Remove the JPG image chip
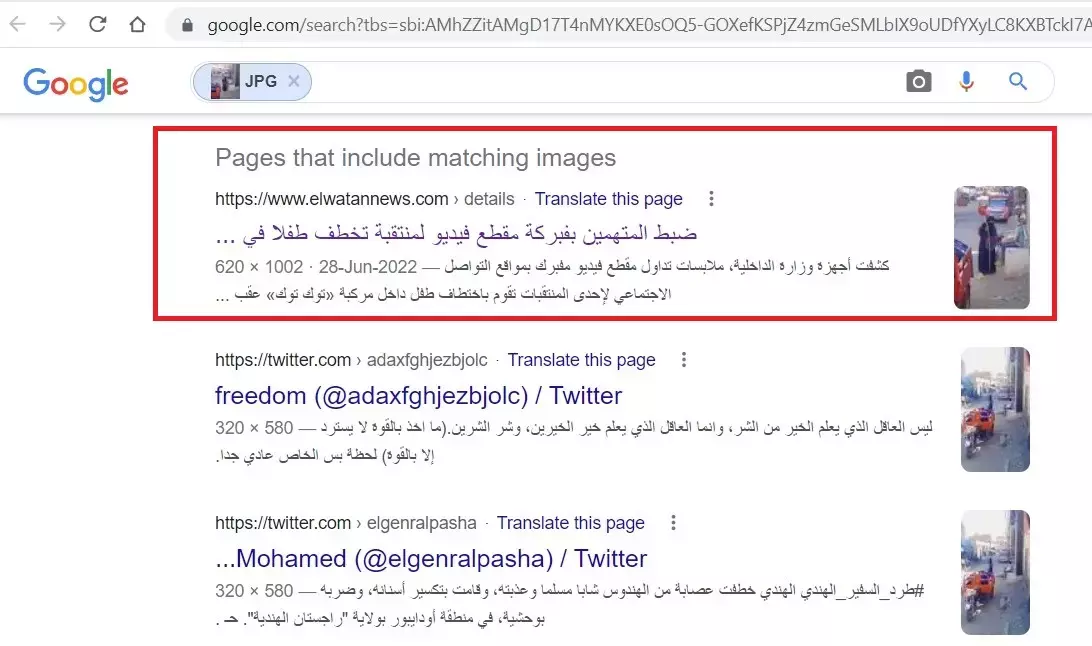The height and width of the screenshot is (646, 1092). (294, 81)
